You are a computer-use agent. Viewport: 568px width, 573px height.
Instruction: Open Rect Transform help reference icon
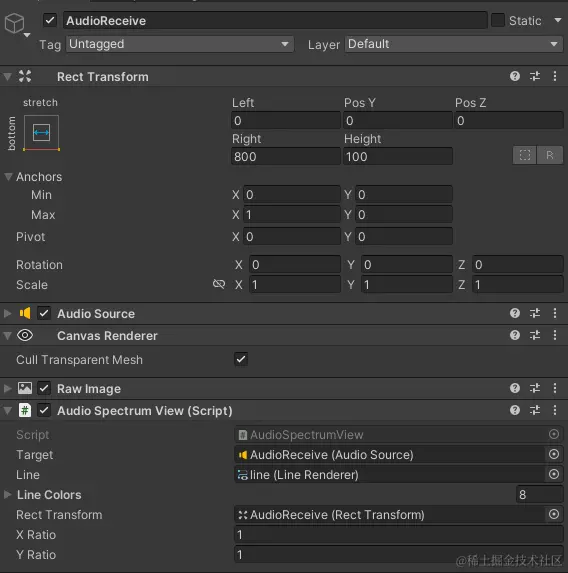point(515,76)
